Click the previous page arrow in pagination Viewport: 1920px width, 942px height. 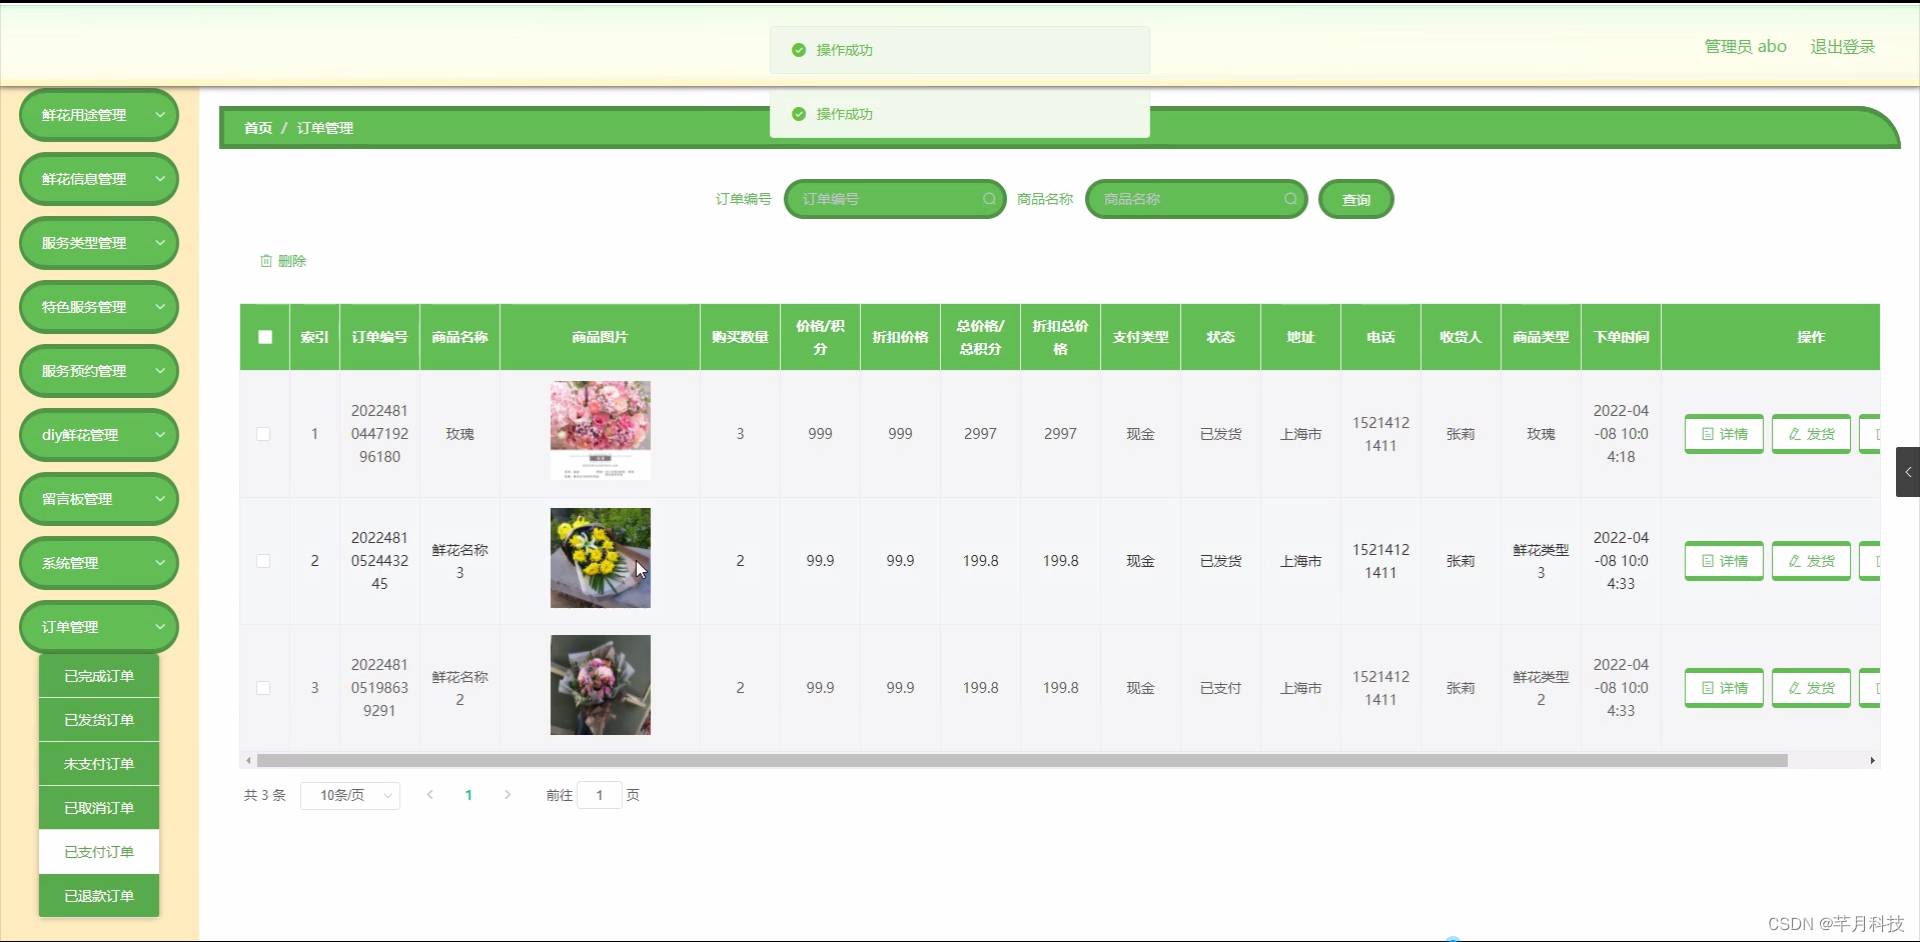click(430, 795)
